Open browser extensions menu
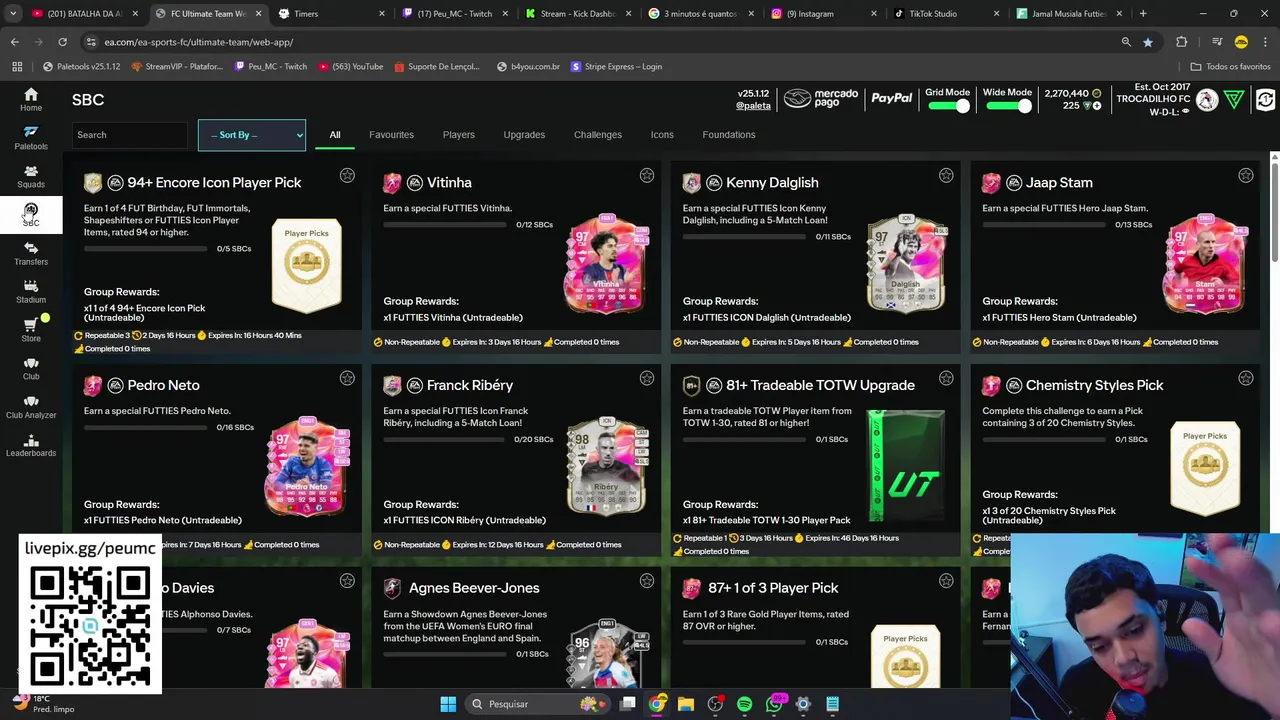 [1182, 42]
